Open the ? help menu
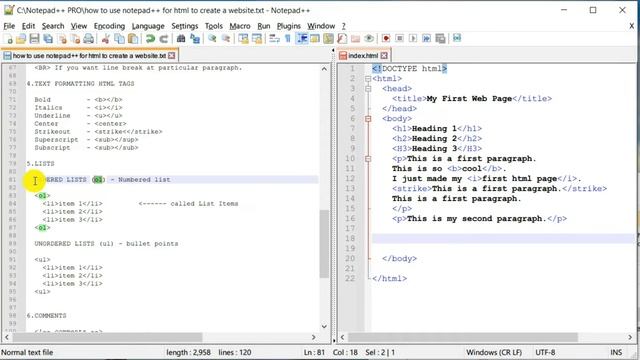Viewport: 640px width, 360px height. (344, 26)
